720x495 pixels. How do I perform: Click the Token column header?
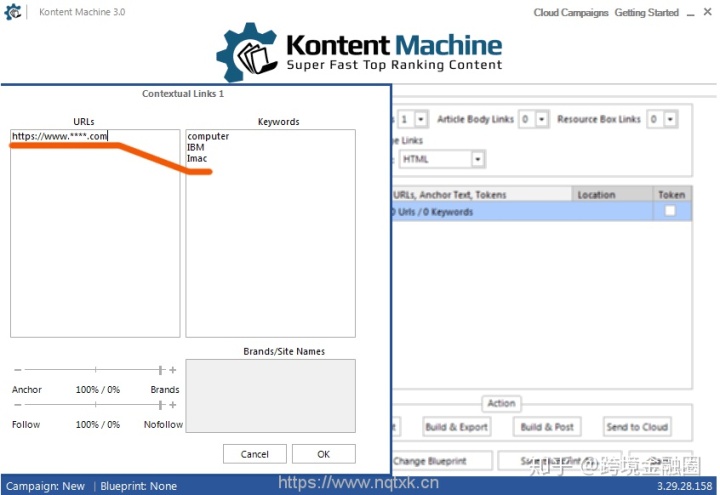(672, 195)
